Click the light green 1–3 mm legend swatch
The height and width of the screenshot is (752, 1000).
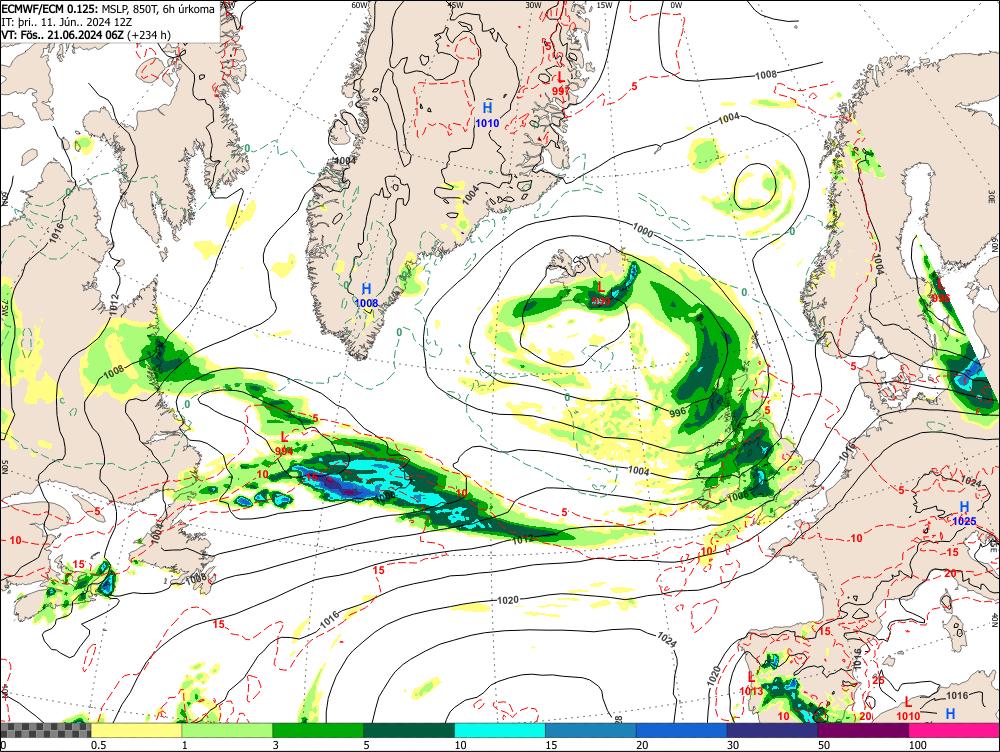click(226, 730)
